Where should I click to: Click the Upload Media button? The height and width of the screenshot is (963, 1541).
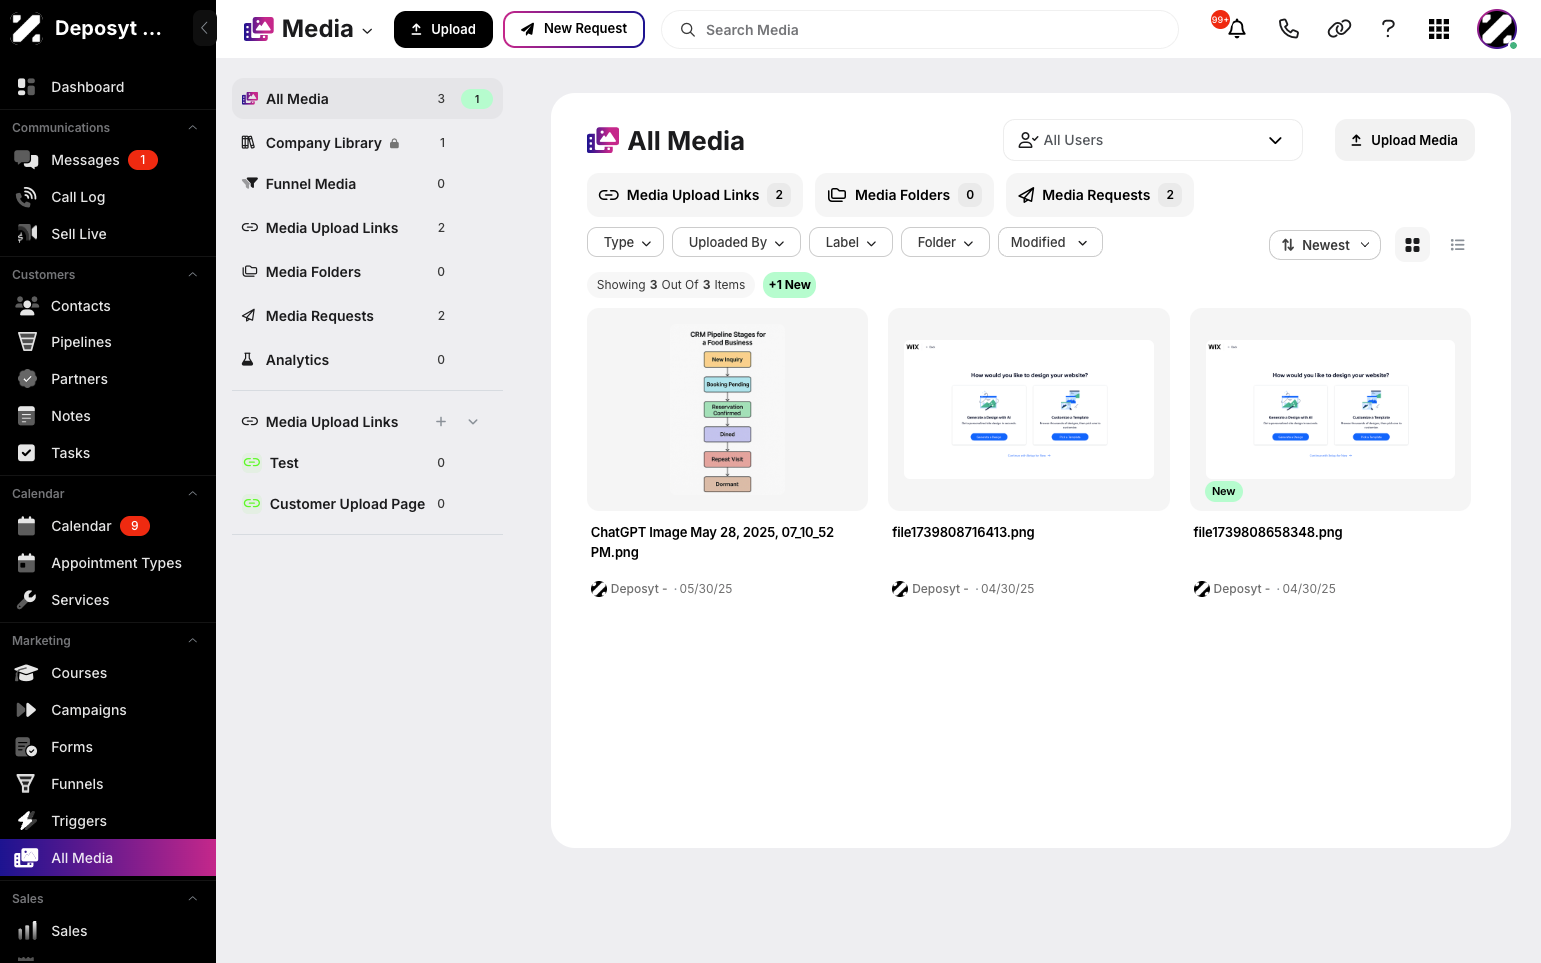1404,140
